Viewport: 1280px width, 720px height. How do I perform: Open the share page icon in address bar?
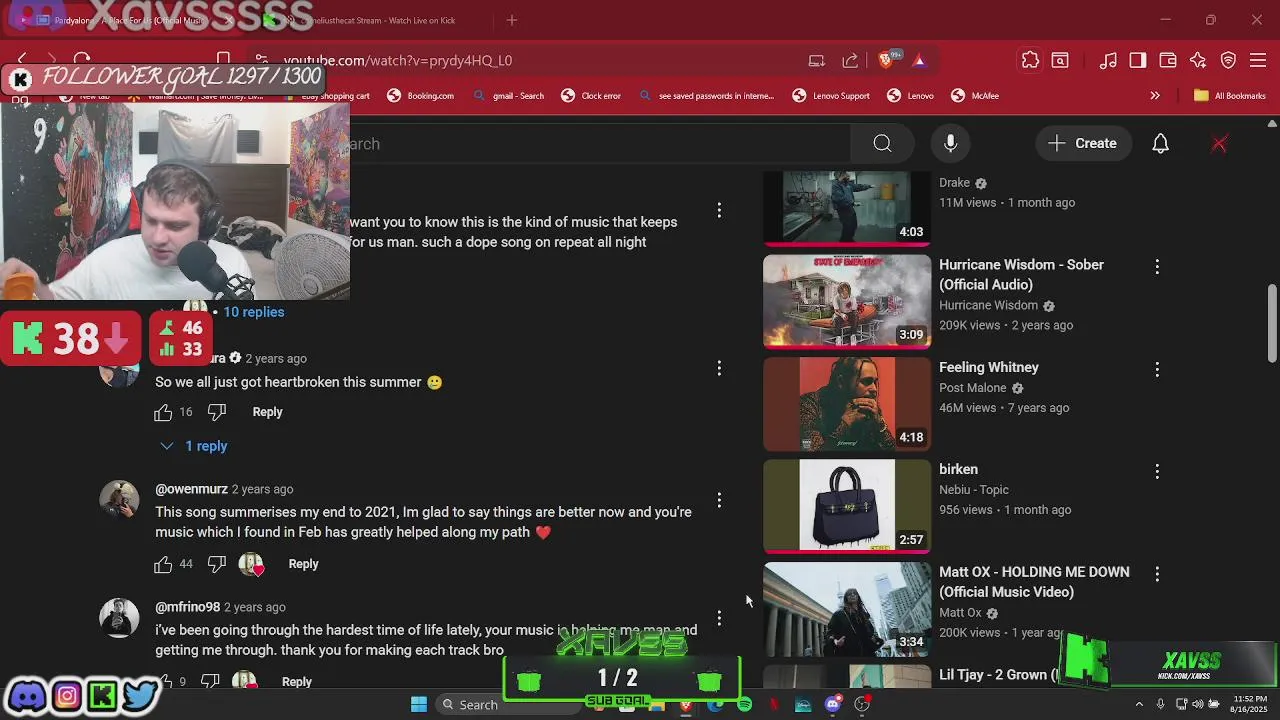(x=850, y=61)
